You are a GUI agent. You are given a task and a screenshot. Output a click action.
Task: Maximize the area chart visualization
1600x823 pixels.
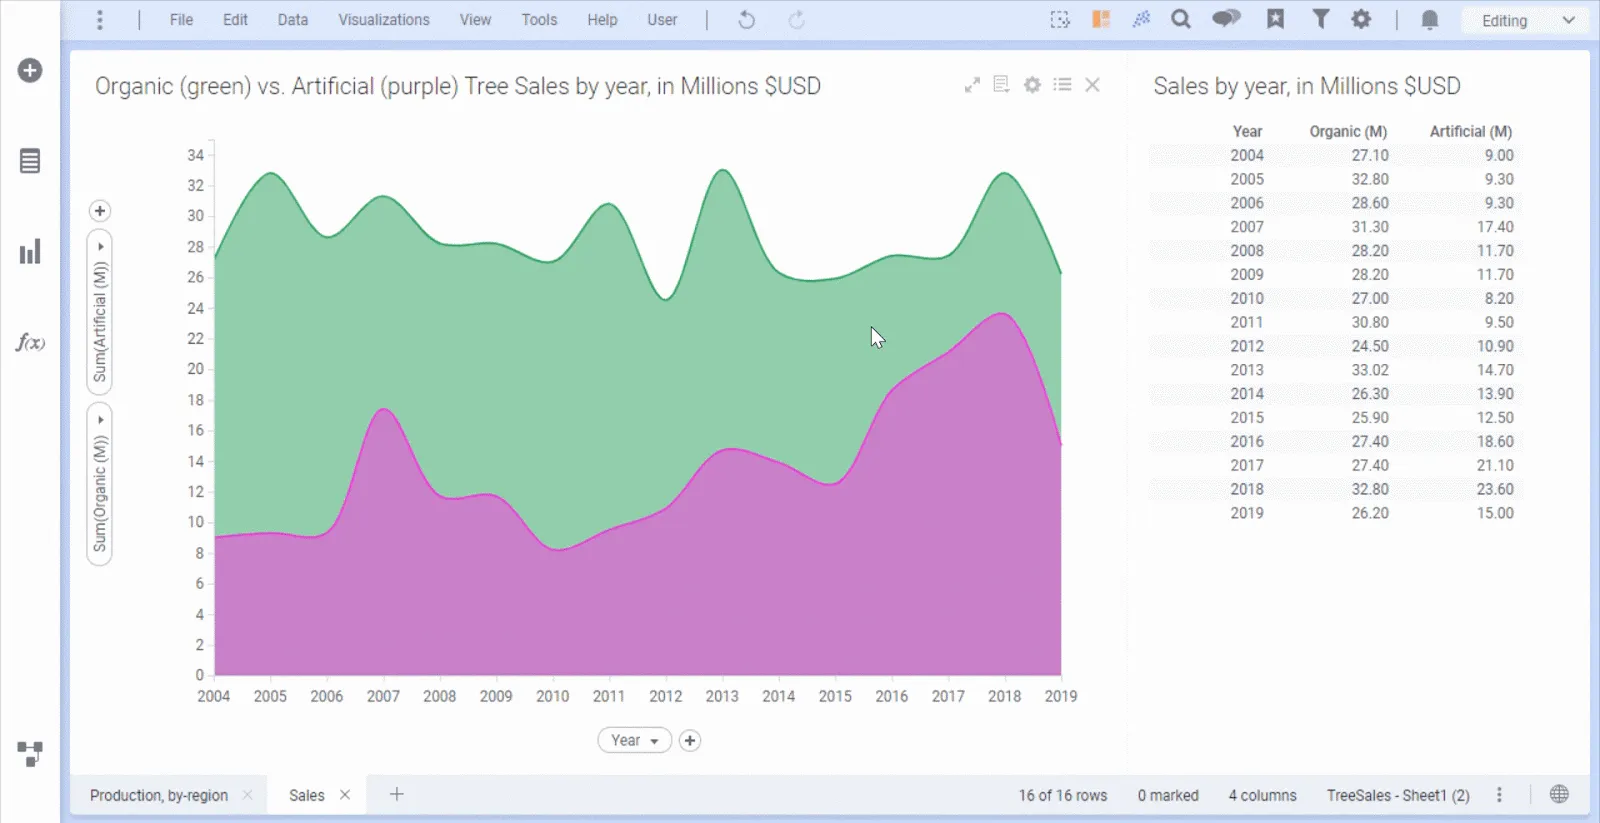pos(972,85)
